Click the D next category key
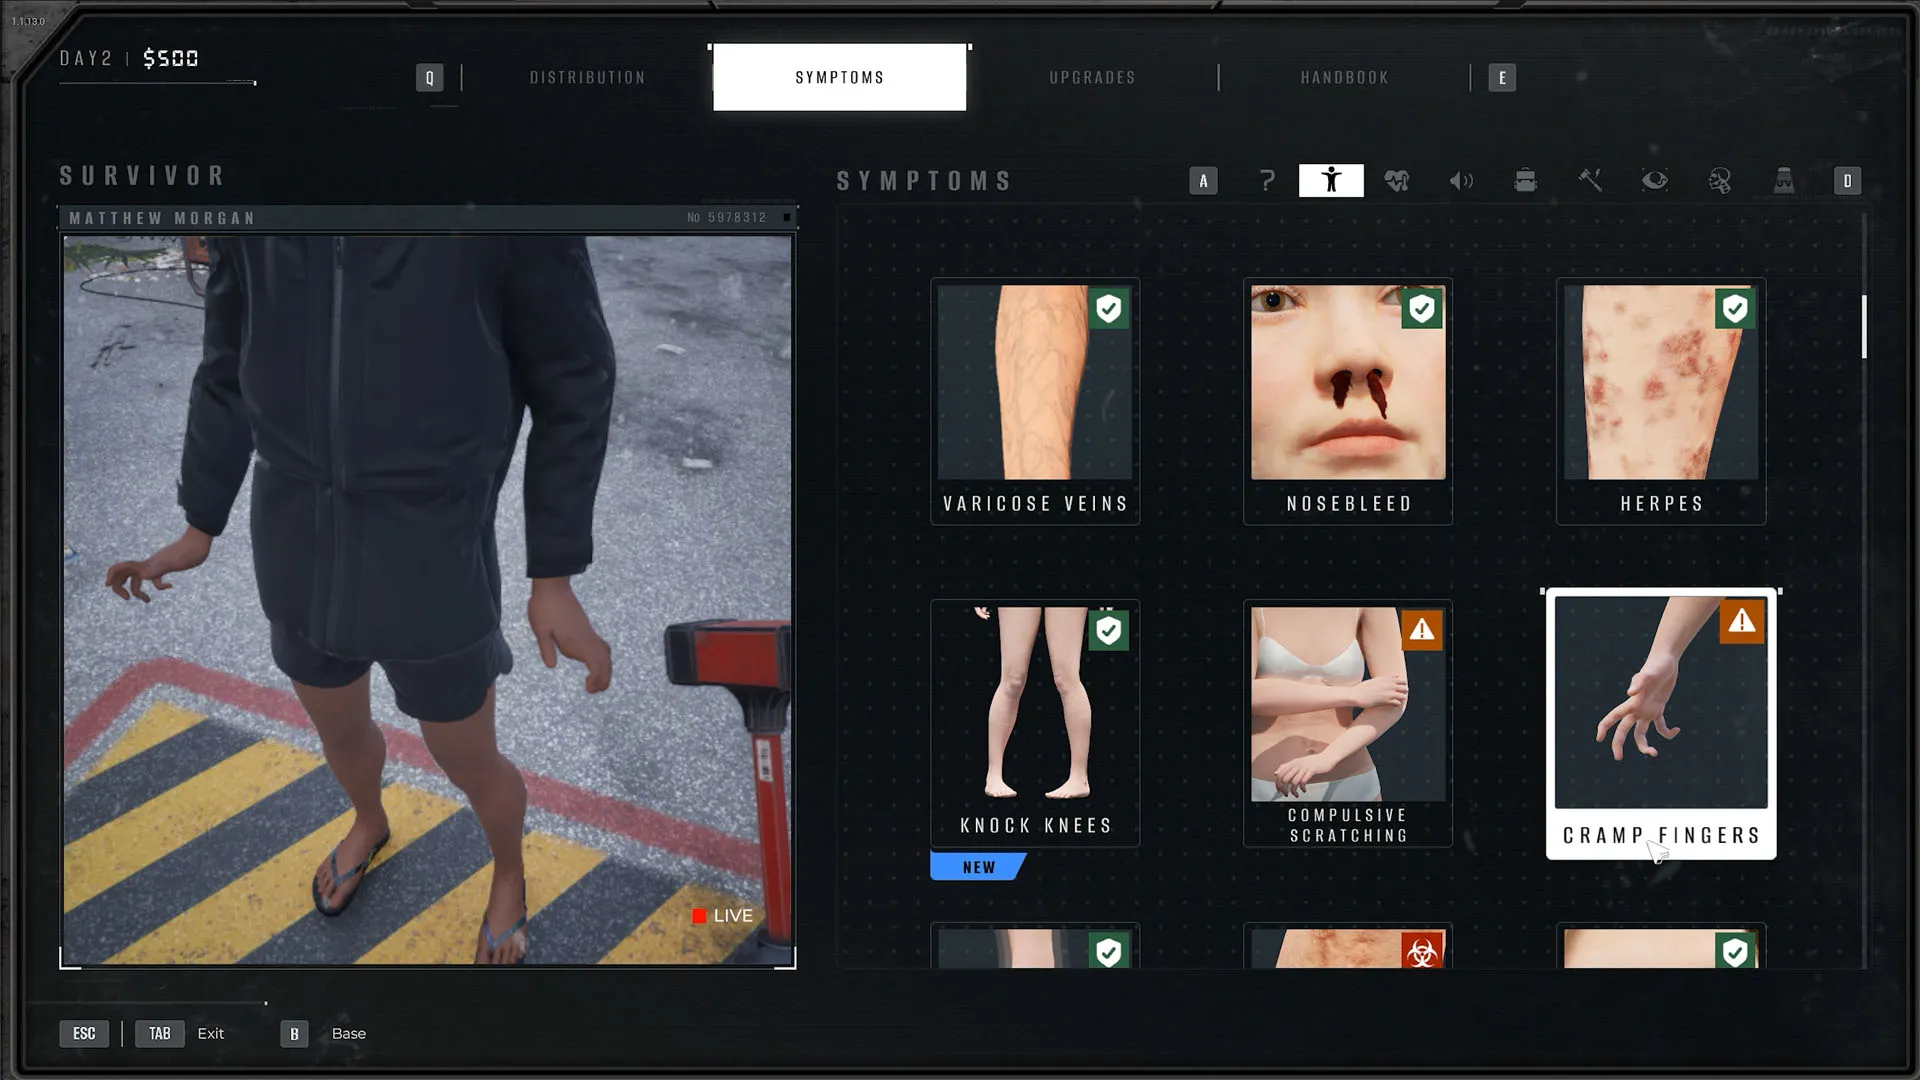This screenshot has height=1080, width=1920. point(1847,181)
